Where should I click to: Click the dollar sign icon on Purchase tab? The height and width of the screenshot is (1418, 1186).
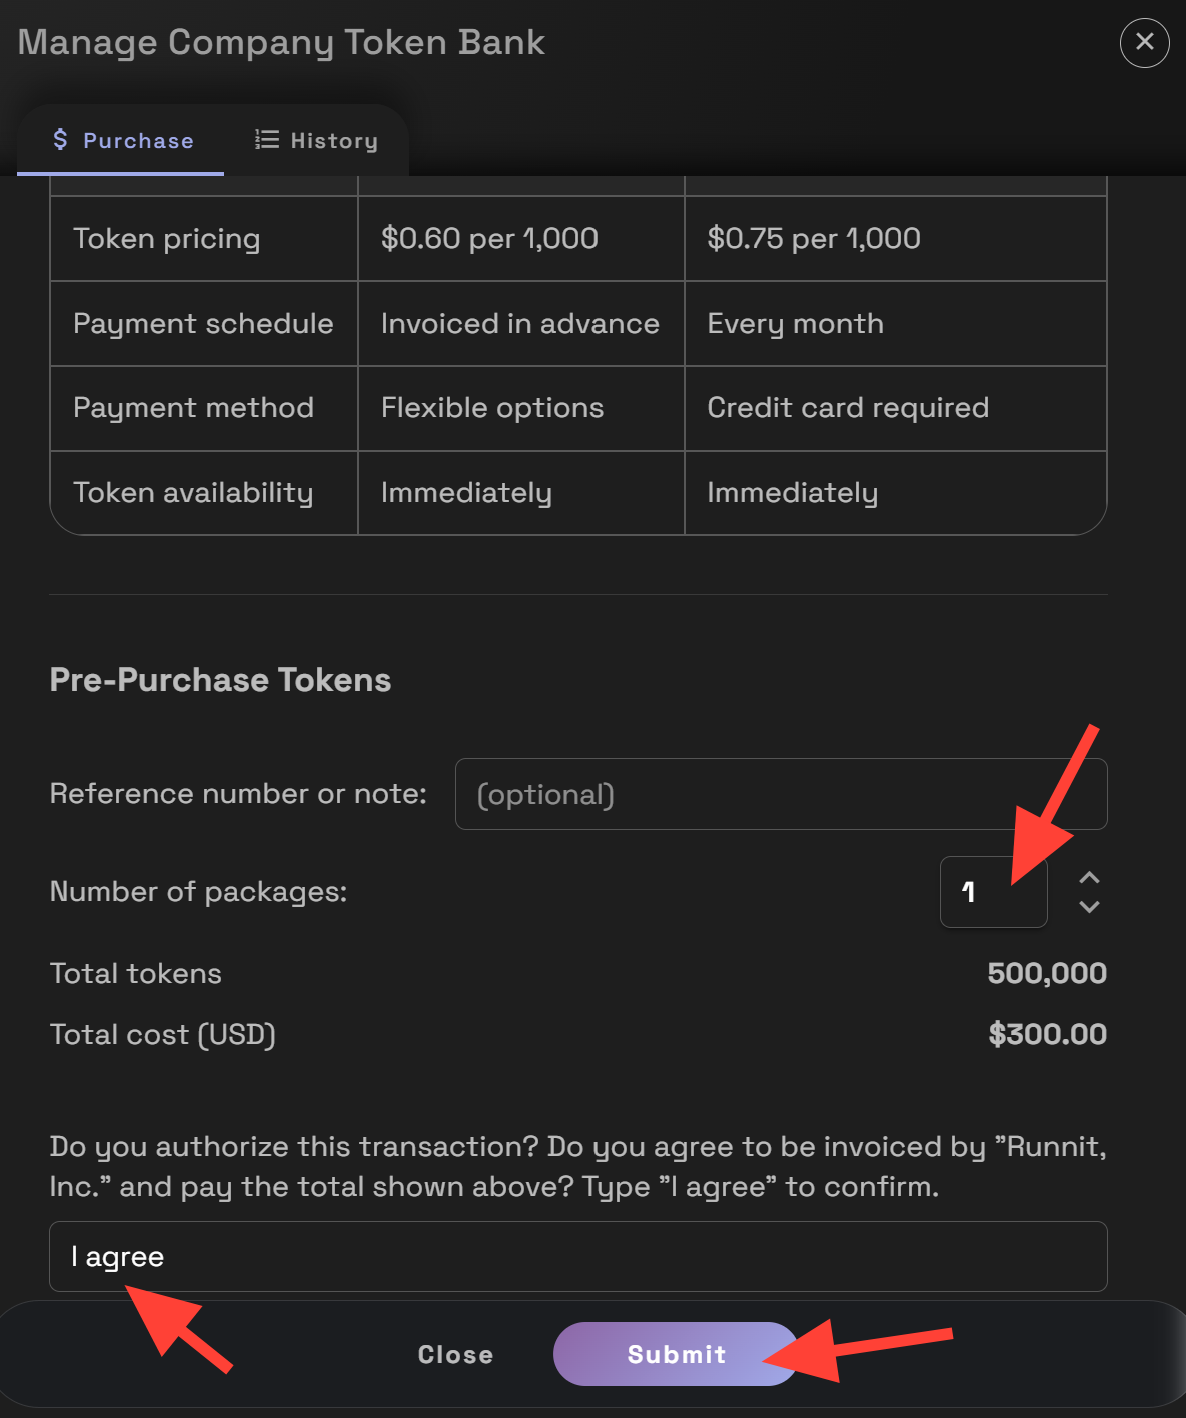click(x=61, y=140)
